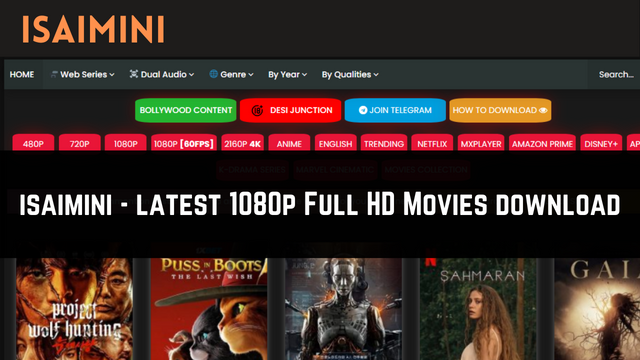Click the Telegram icon on Join Telegram
The width and height of the screenshot is (640, 360).
363,110
